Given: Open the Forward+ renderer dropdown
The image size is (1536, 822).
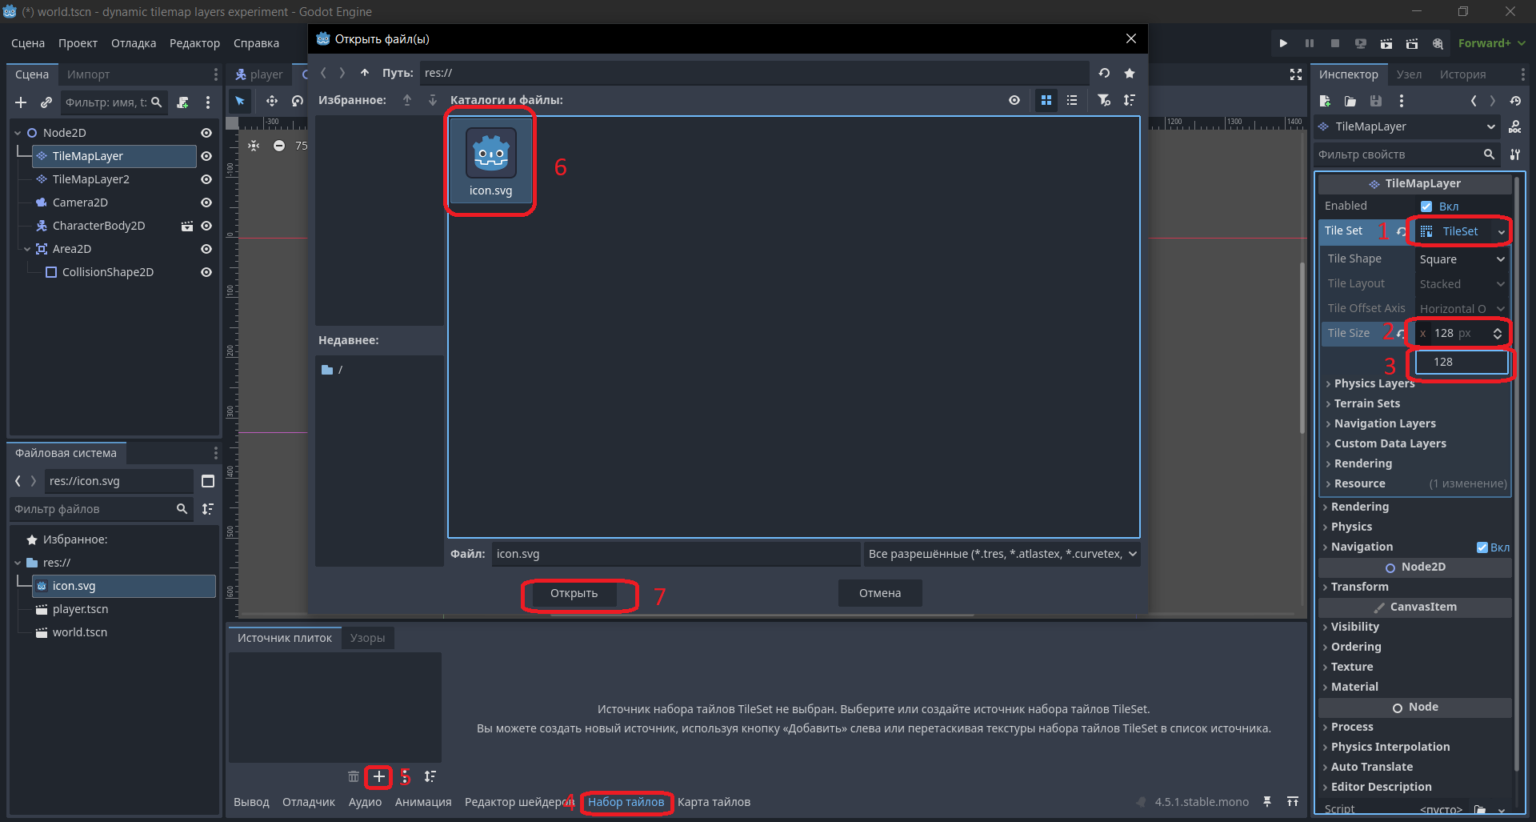Looking at the screenshot, I should pos(1492,44).
